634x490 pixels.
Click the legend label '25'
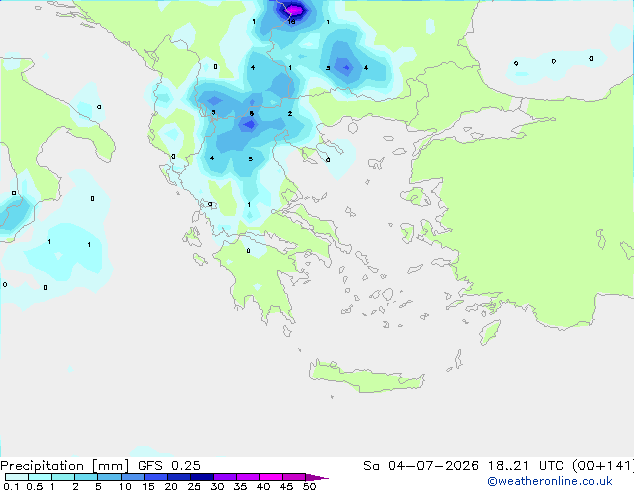point(194,486)
